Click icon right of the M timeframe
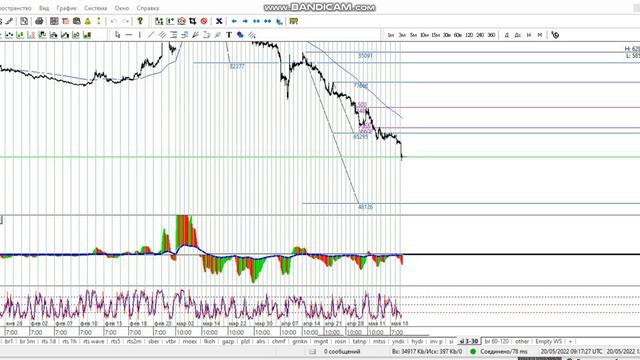The height and width of the screenshot is (360, 640). coord(555,35)
